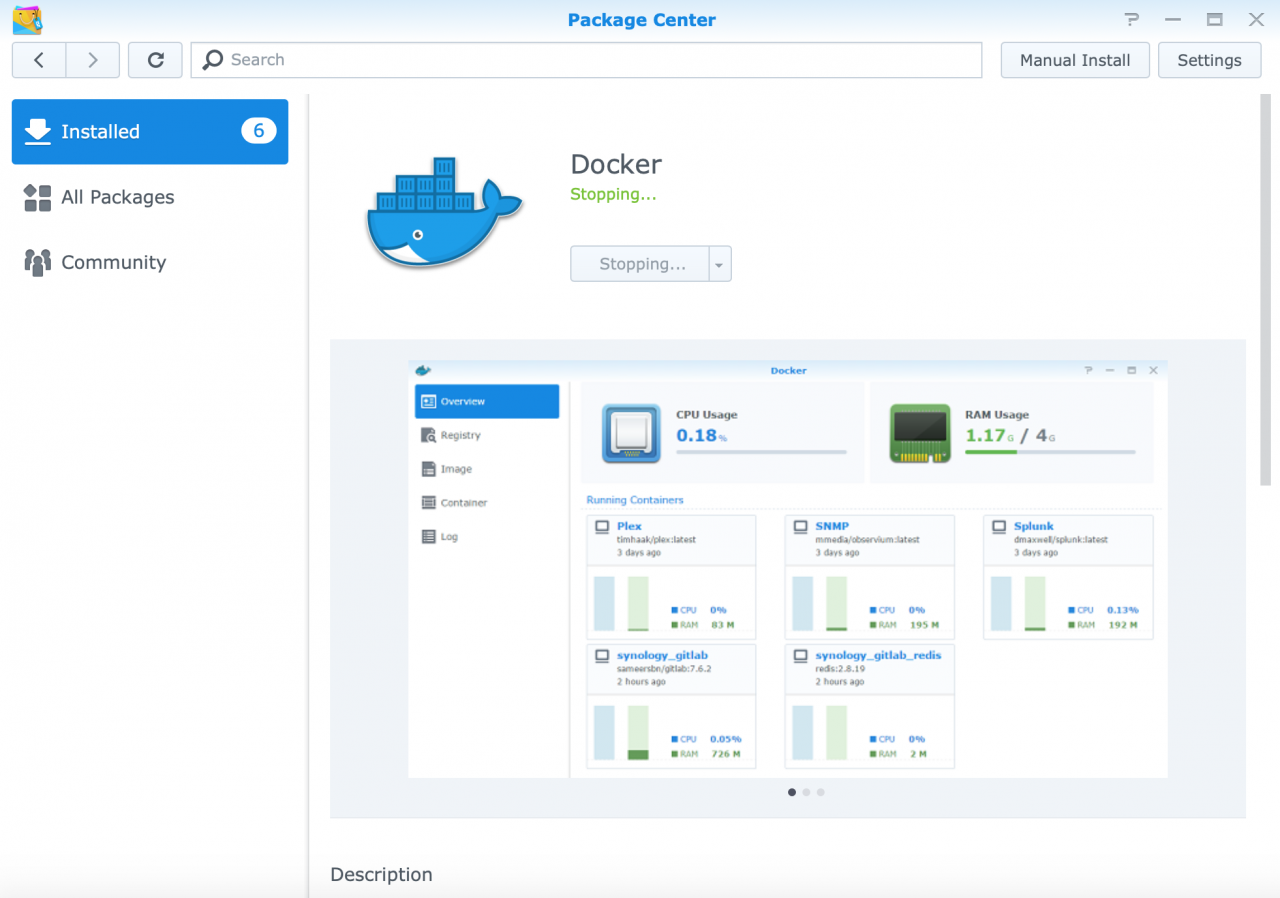Click the Manual Install button

1075,60
